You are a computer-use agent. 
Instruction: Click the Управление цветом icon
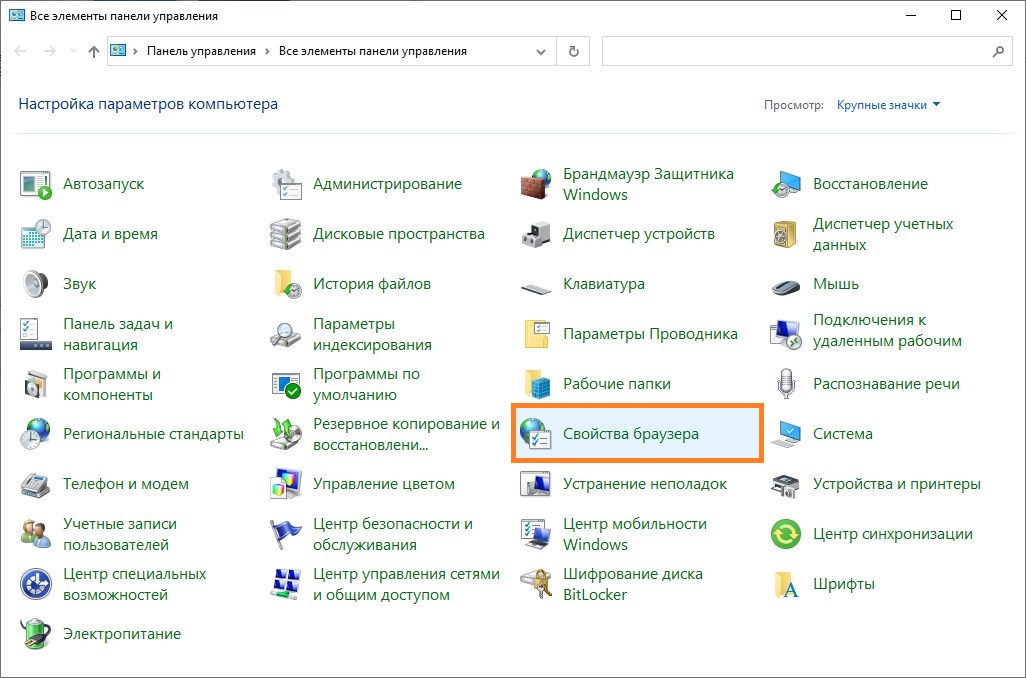[286, 484]
